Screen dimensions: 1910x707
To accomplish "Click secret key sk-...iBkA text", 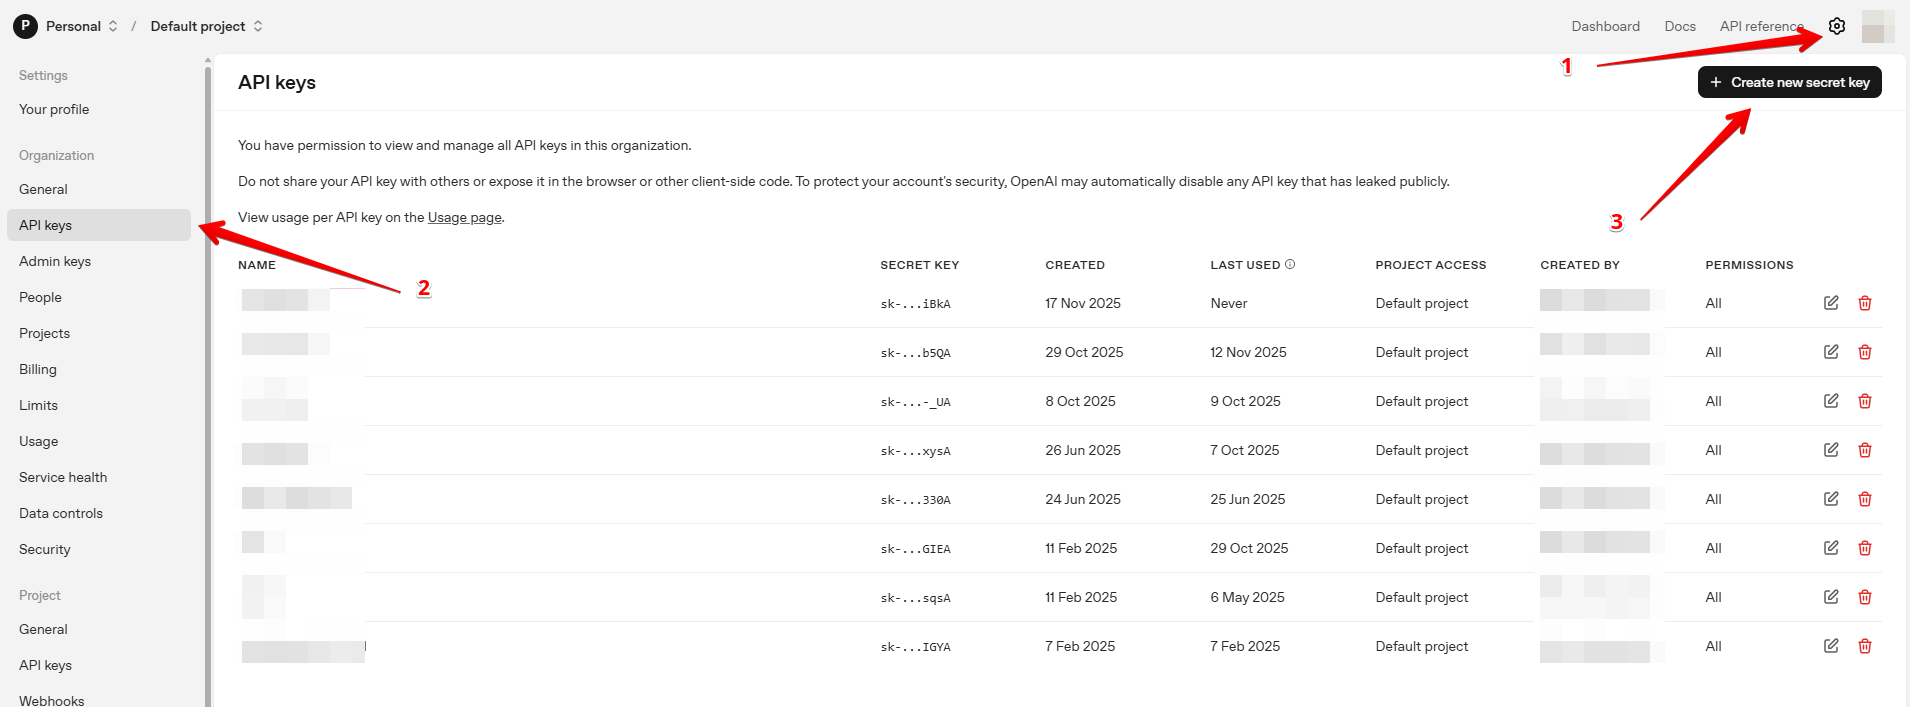I will [x=915, y=304].
